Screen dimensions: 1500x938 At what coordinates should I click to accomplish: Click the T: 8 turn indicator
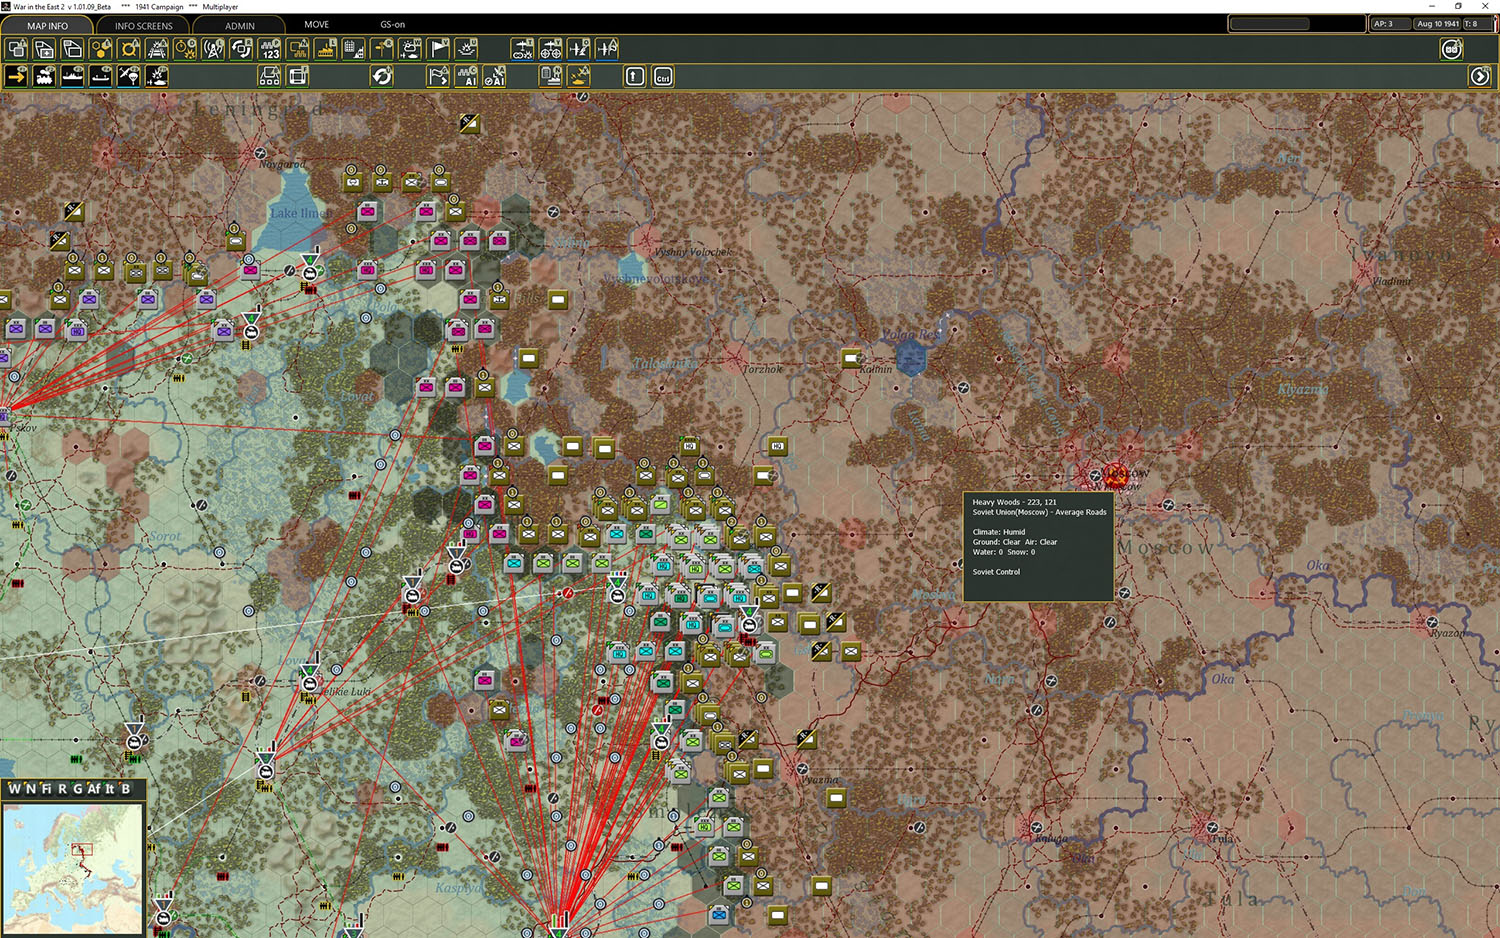pyautogui.click(x=1477, y=24)
